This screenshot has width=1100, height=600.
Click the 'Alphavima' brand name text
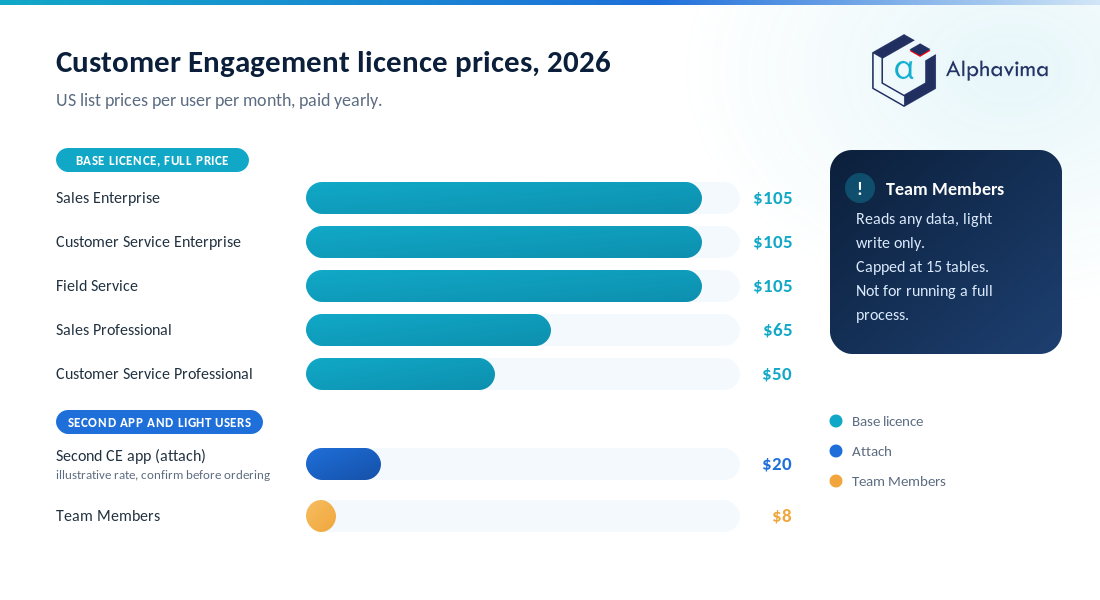tap(997, 69)
